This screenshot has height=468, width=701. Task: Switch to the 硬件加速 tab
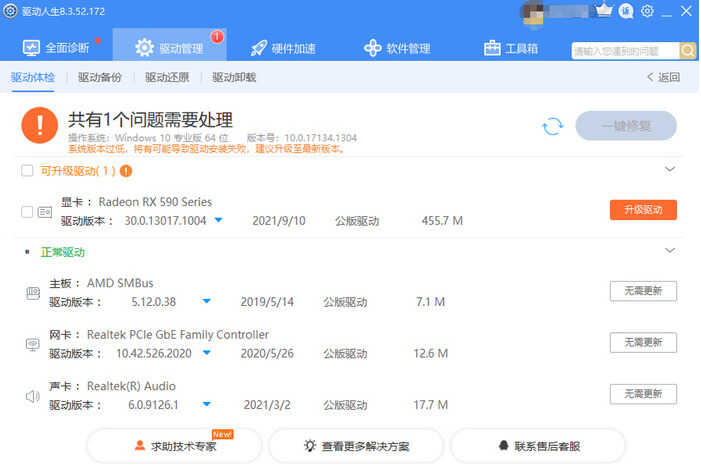[x=283, y=48]
